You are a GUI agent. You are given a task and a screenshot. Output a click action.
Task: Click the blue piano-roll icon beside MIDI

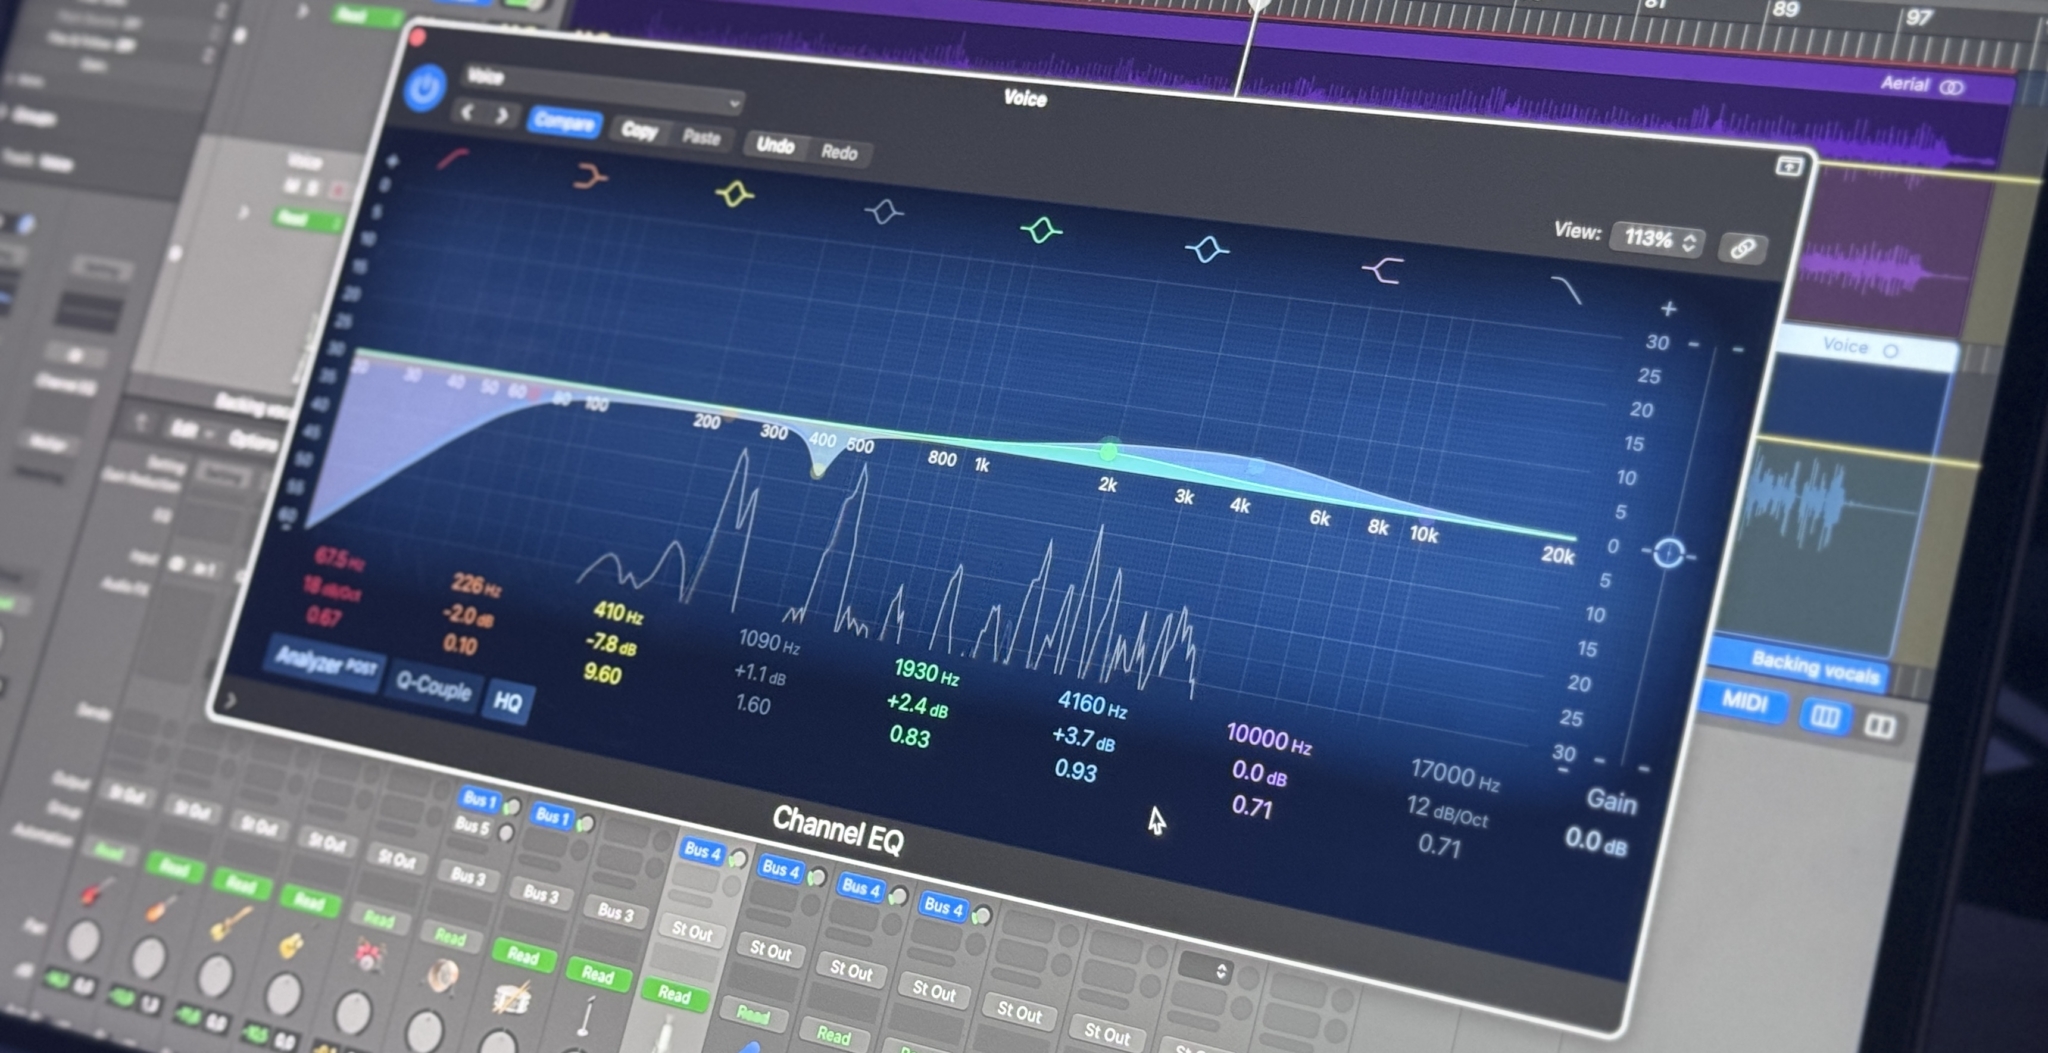click(1825, 718)
